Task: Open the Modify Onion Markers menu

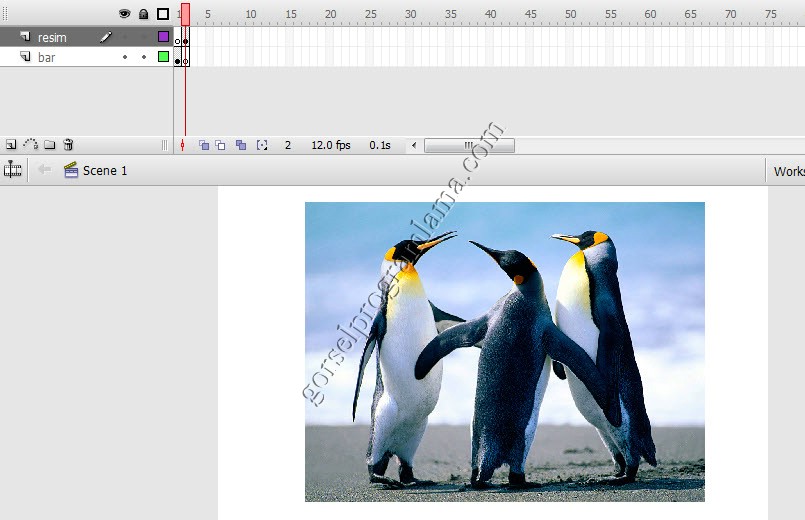Action: point(262,145)
